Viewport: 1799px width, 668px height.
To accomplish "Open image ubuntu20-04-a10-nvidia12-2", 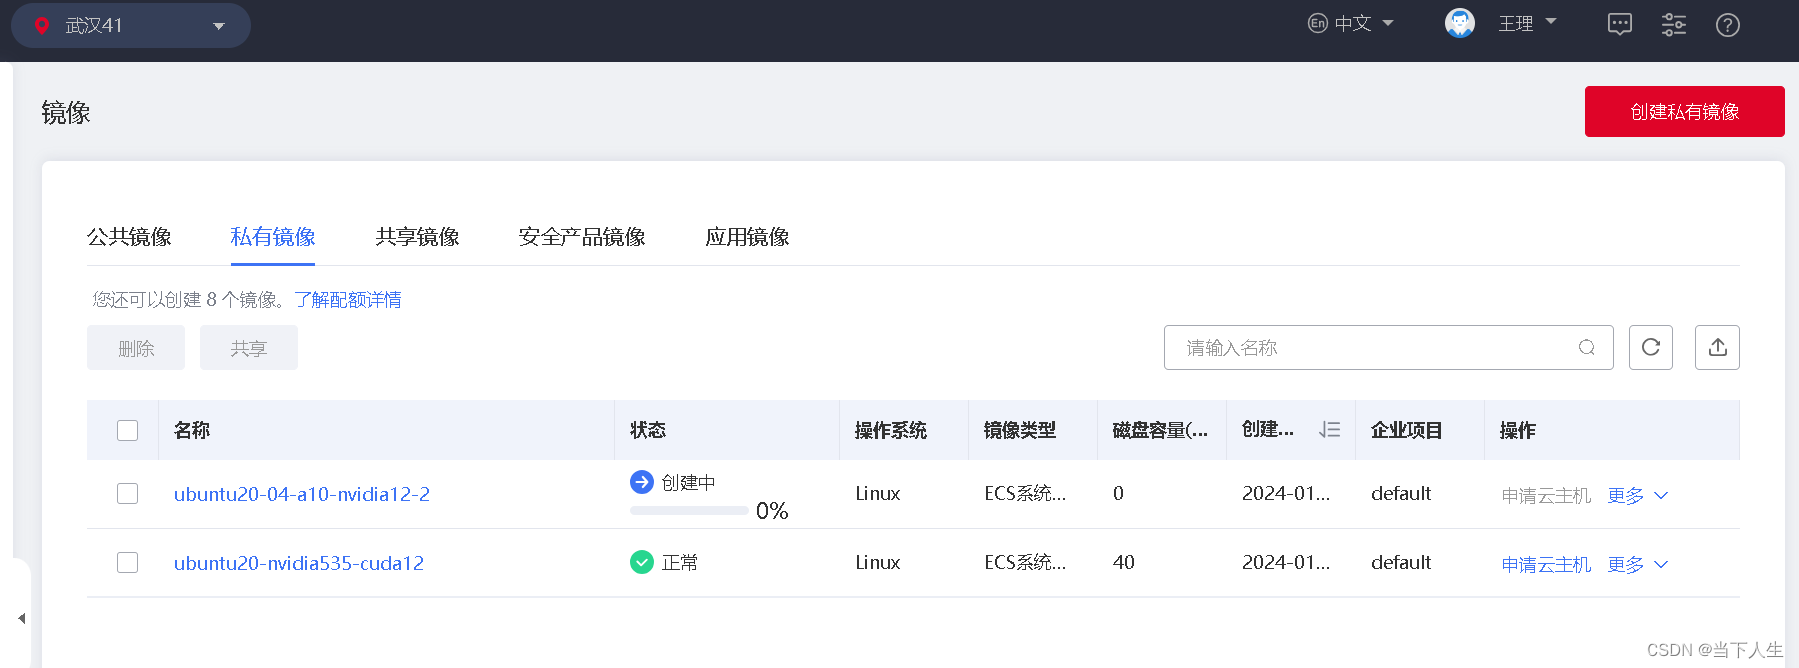I will (x=302, y=494).
